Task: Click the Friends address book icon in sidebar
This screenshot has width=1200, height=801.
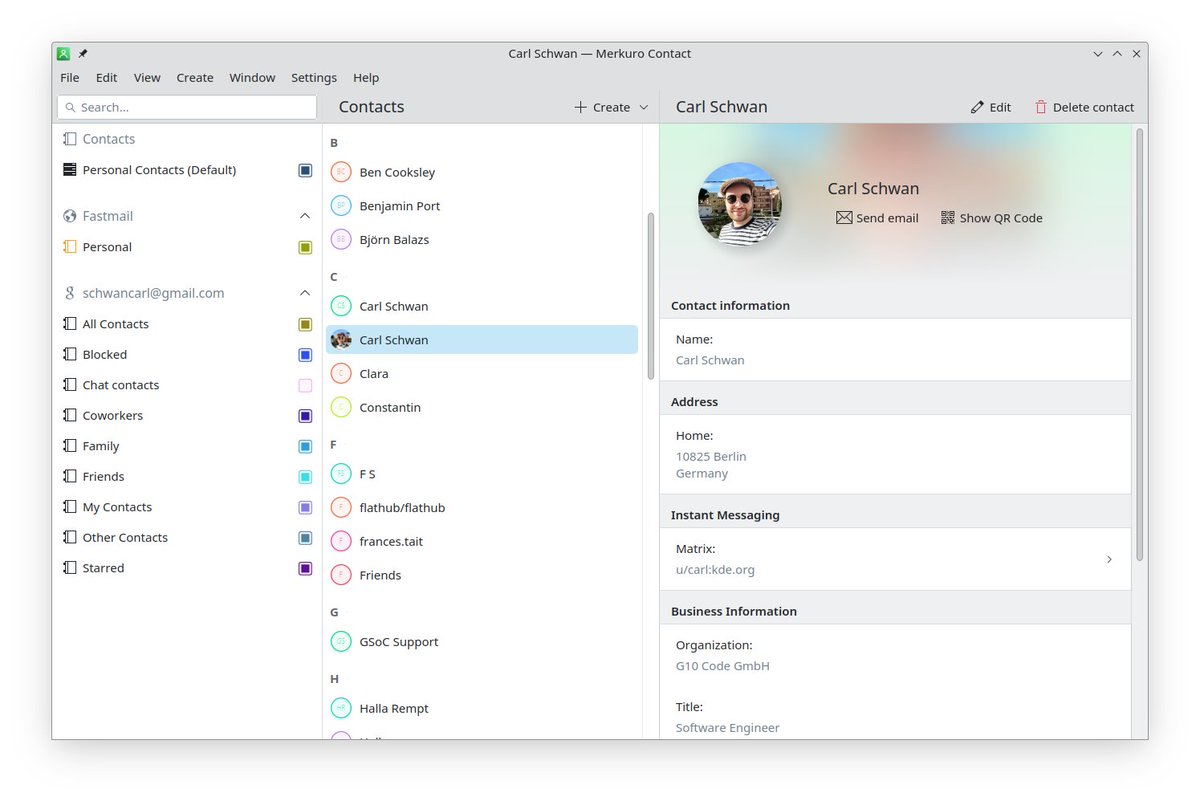Action: pyautogui.click(x=69, y=477)
